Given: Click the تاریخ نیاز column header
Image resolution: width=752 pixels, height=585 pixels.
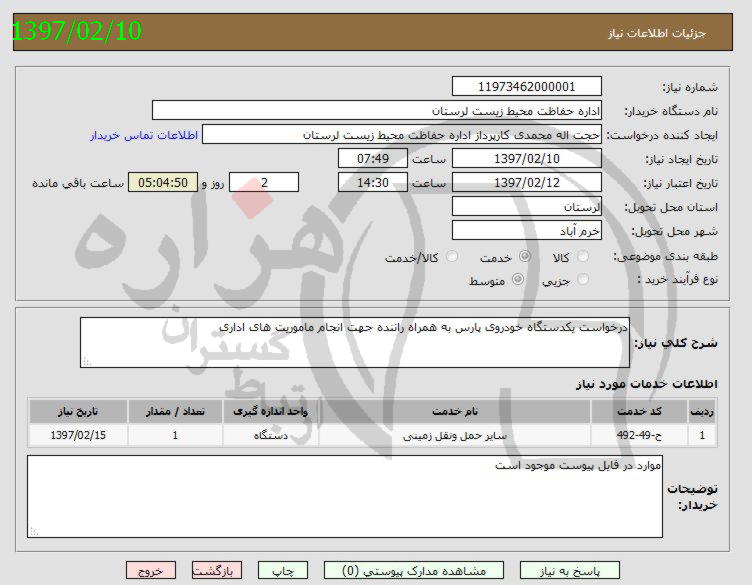Looking at the screenshot, I should [78, 411].
